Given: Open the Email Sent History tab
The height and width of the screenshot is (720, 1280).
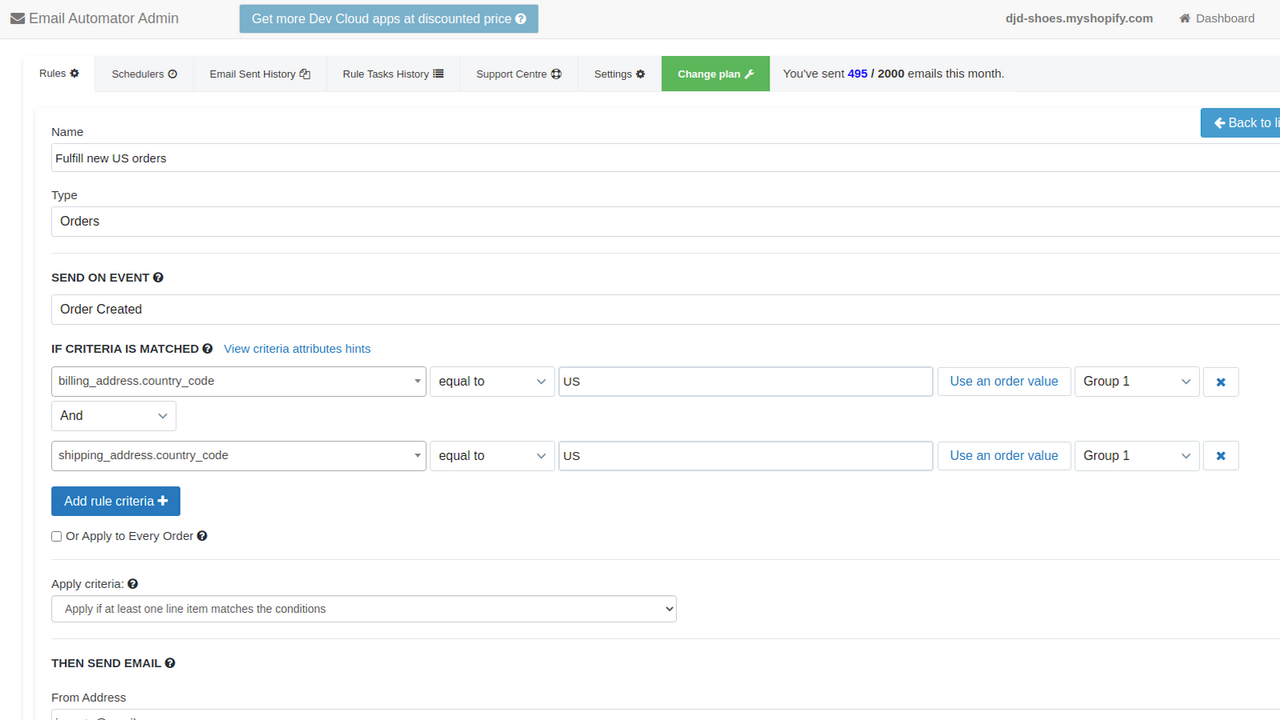Looking at the screenshot, I should (260, 74).
